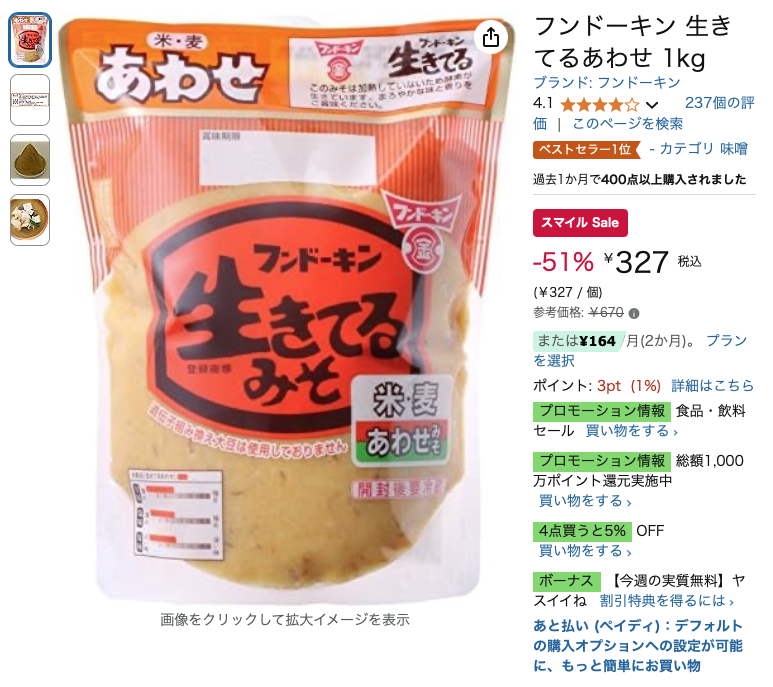Screen dimensions: 773x687
Task: Click the reference price info icon
Action: click(x=634, y=313)
